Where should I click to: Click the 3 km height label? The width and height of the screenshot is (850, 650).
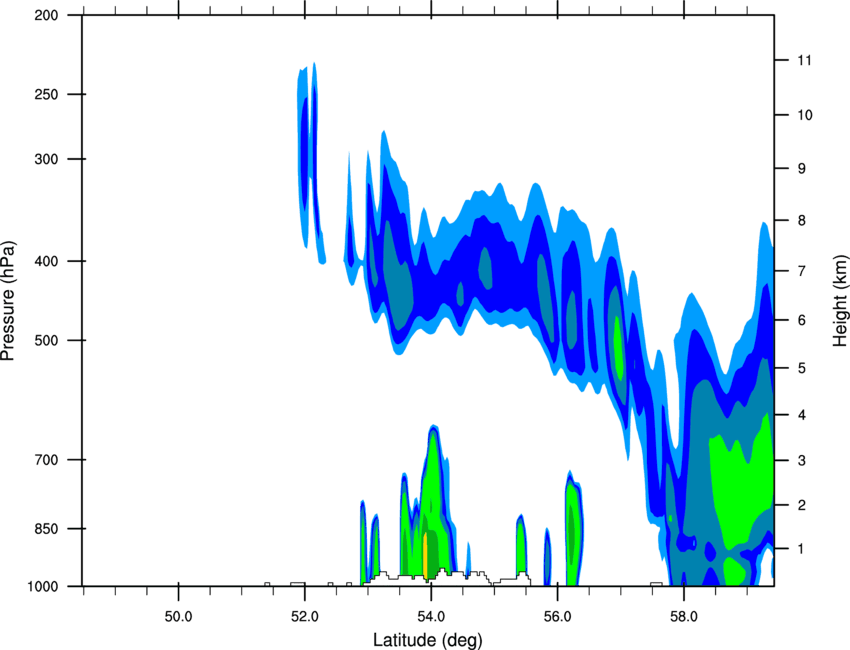click(x=801, y=461)
